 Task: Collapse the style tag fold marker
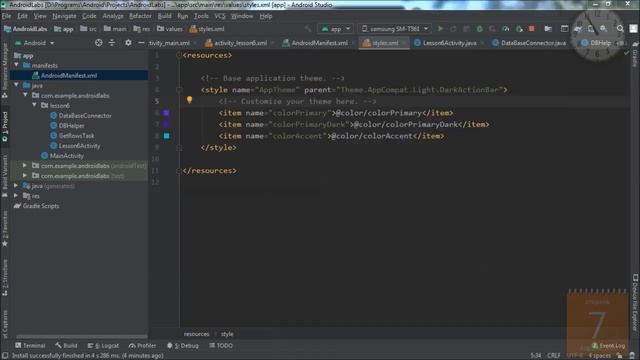coord(179,89)
